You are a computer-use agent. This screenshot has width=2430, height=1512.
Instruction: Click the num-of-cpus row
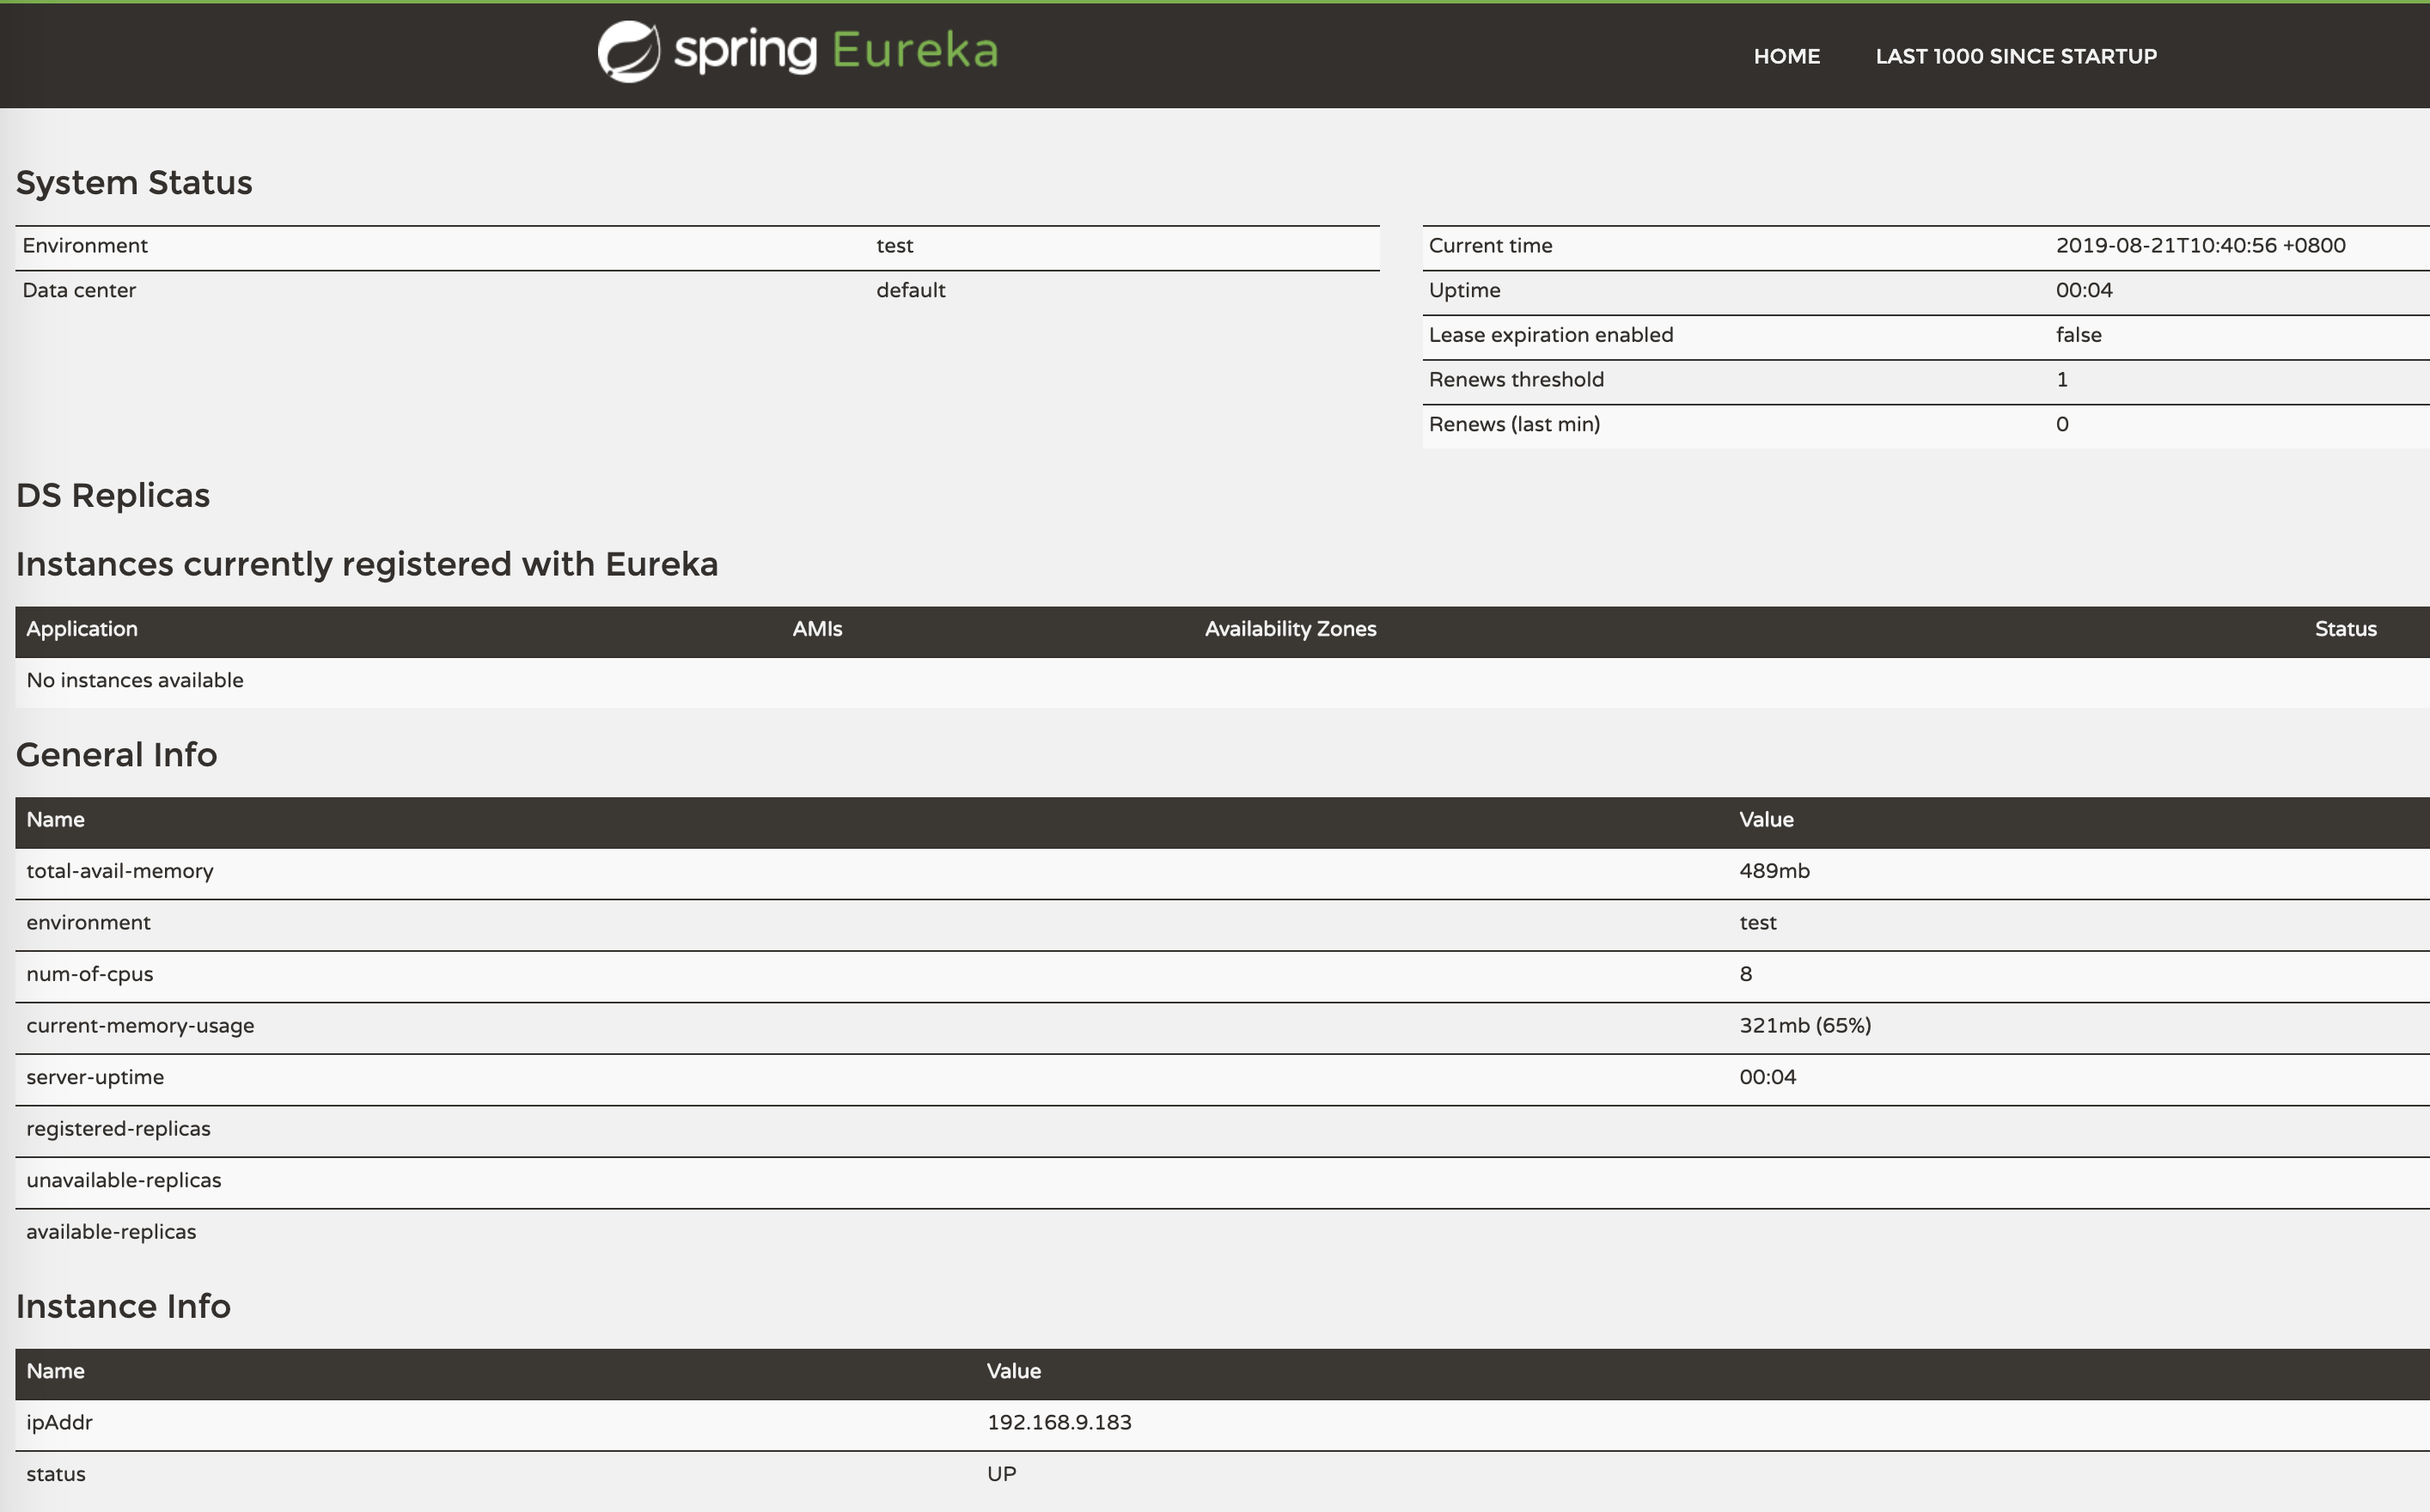click(x=90, y=974)
